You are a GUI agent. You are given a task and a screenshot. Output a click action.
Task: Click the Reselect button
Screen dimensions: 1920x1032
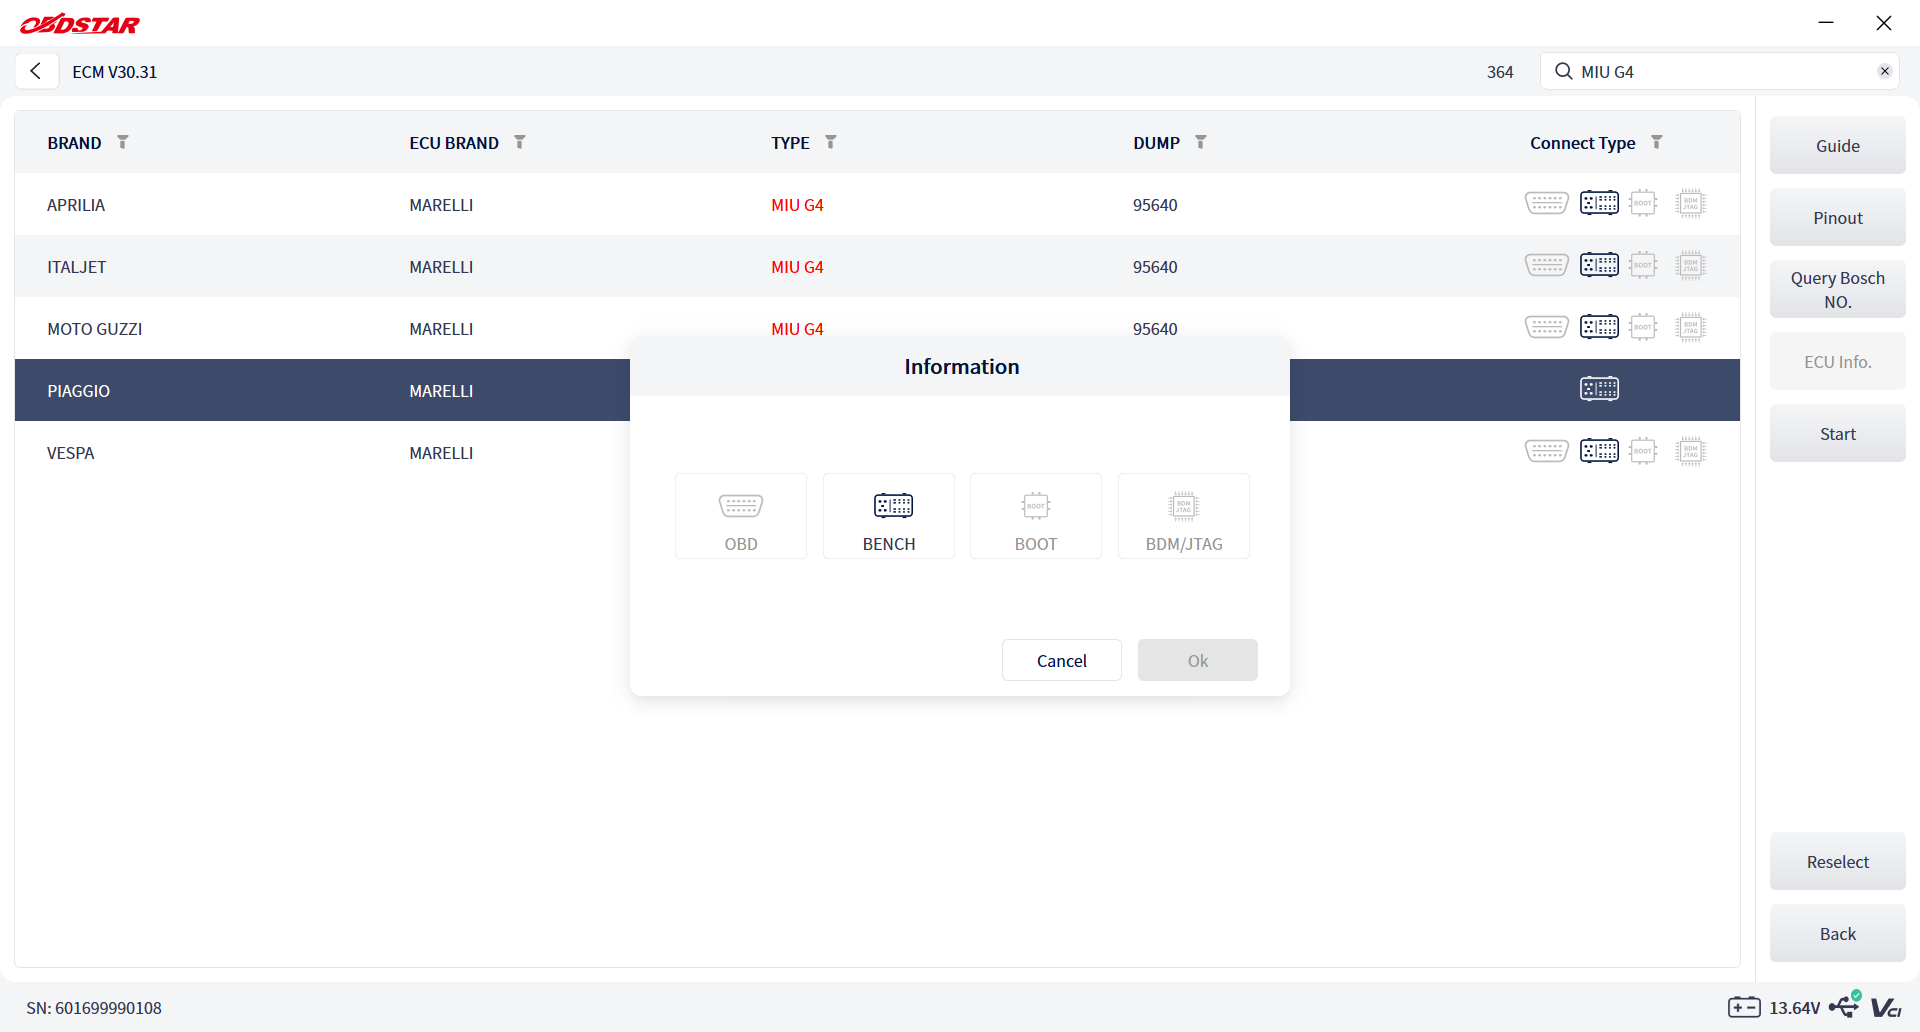pos(1838,861)
